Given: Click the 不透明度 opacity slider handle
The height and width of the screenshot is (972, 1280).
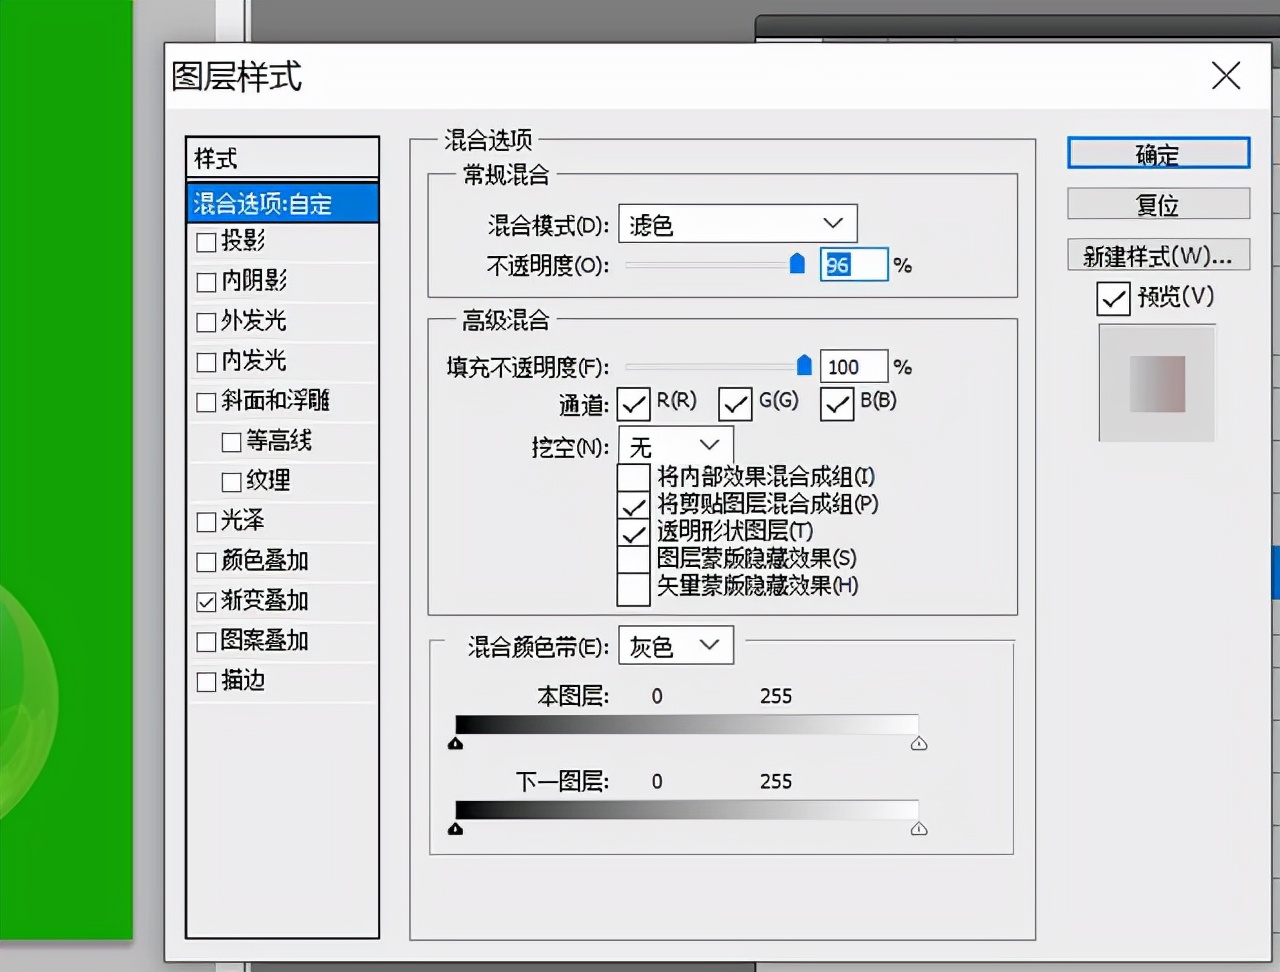Looking at the screenshot, I should (797, 263).
